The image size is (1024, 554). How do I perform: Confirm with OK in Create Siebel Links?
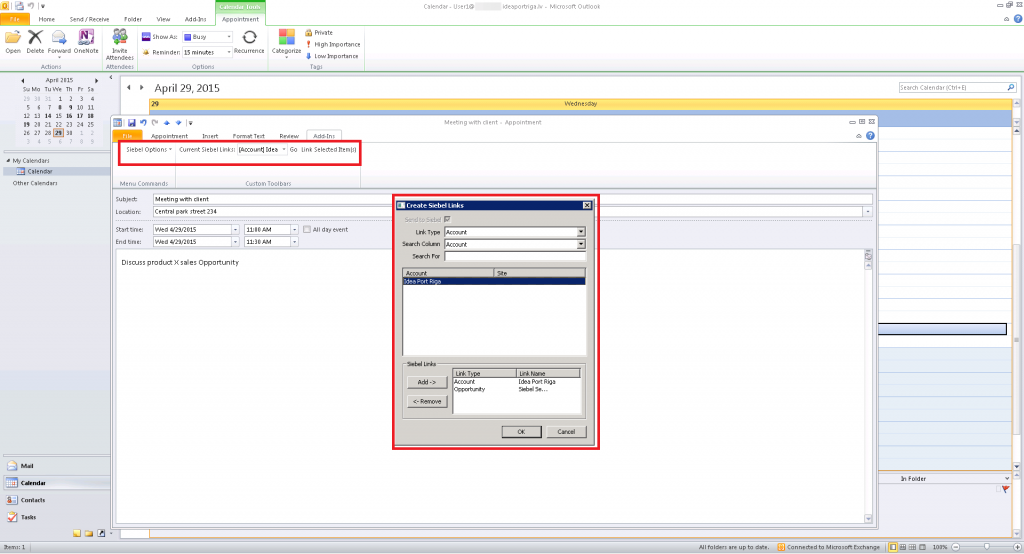click(x=521, y=432)
